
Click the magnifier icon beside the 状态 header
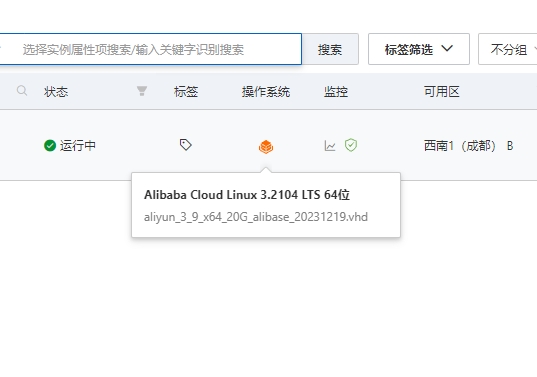(x=22, y=91)
